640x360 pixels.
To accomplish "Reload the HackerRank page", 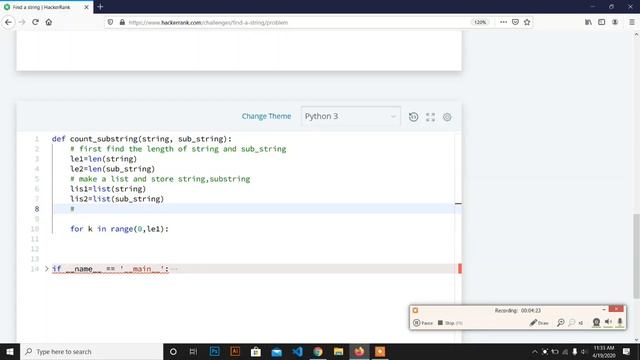I will (36, 22).
